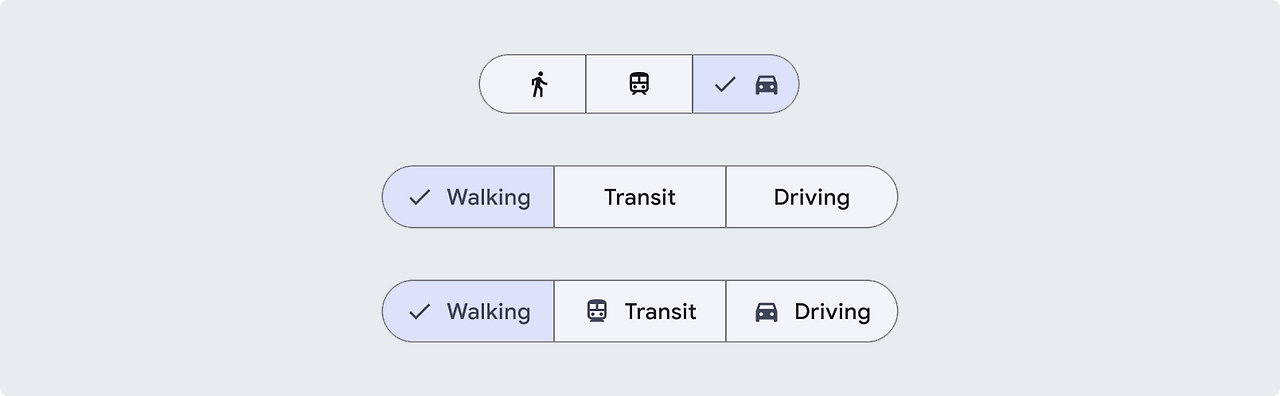Toggle Transit in the text-only segmented button
Screen dimensions: 1280x396
pyautogui.click(x=640, y=197)
